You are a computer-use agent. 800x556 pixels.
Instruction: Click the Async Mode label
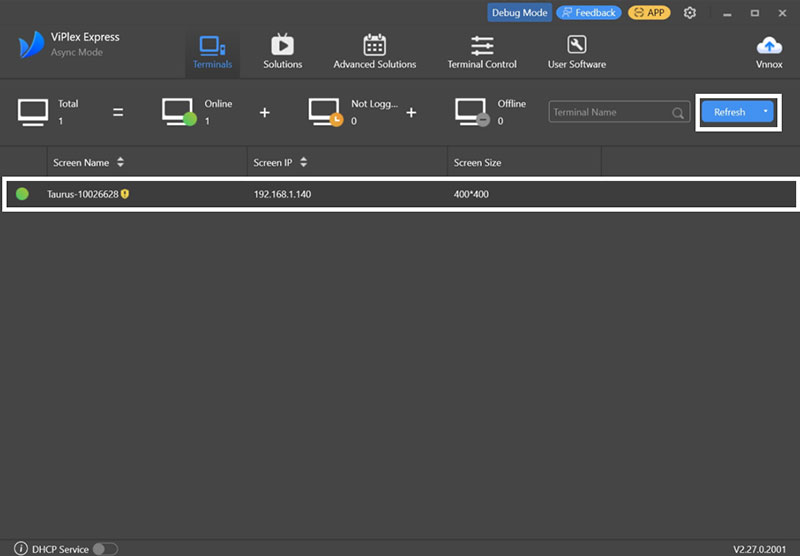point(77,52)
